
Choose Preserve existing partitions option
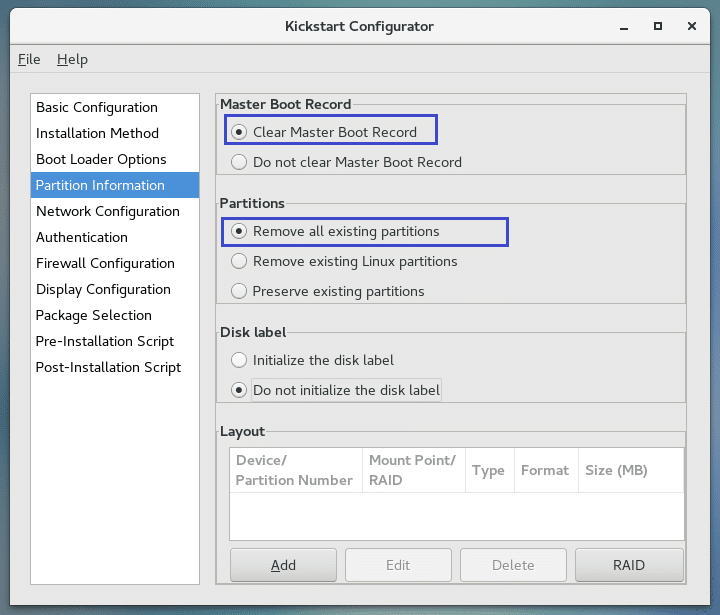(x=239, y=291)
